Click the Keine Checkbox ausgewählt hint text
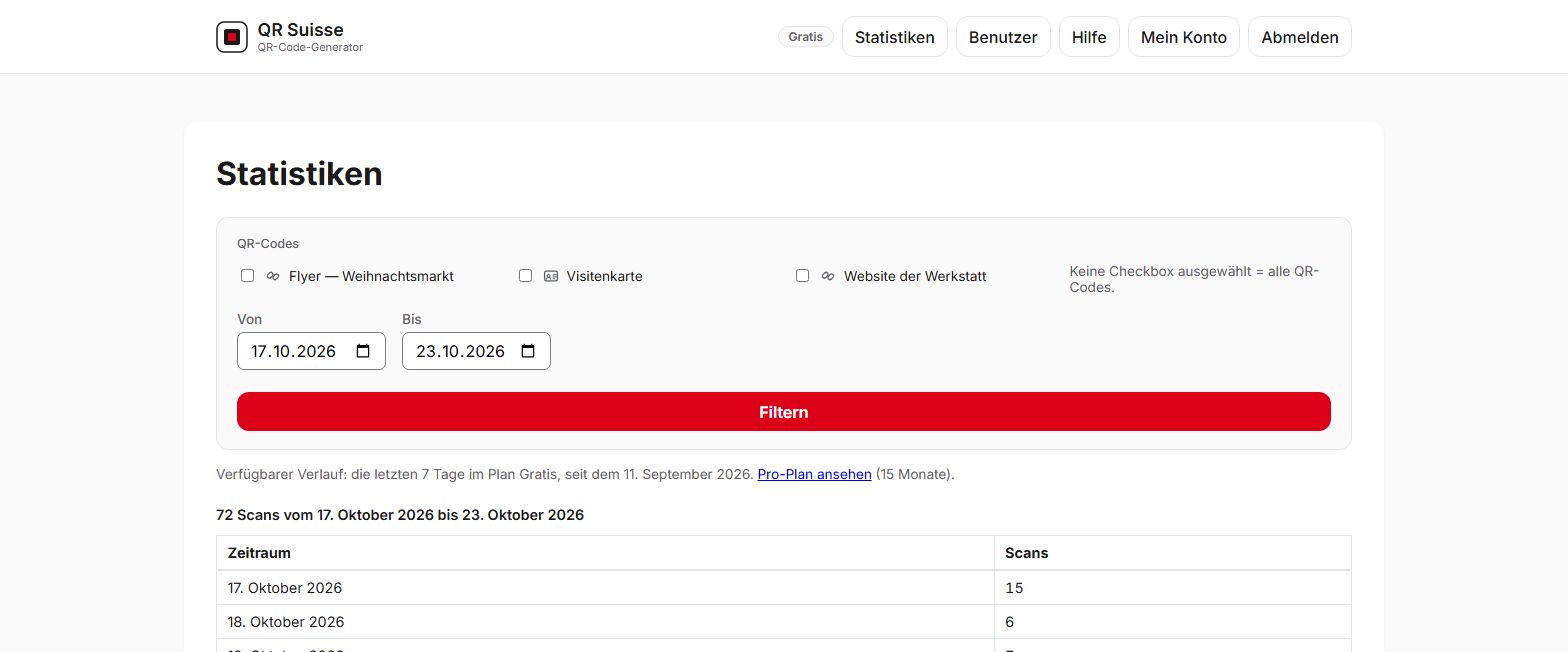The width and height of the screenshot is (1568, 652). coord(1194,279)
